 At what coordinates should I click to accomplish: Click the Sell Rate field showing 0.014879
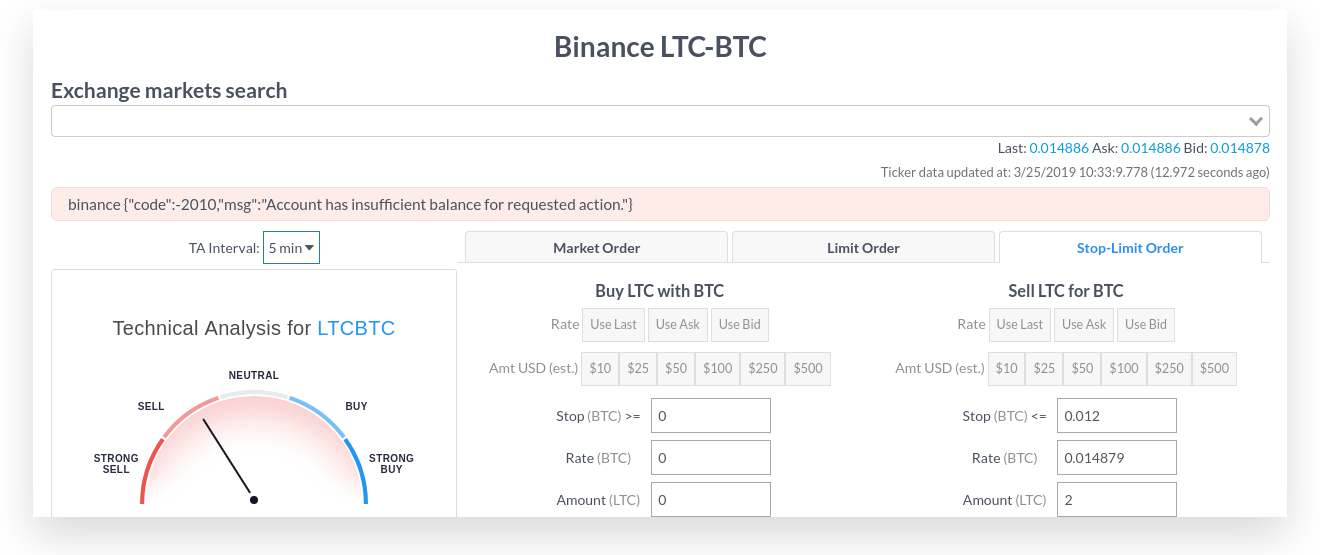[1116, 458]
